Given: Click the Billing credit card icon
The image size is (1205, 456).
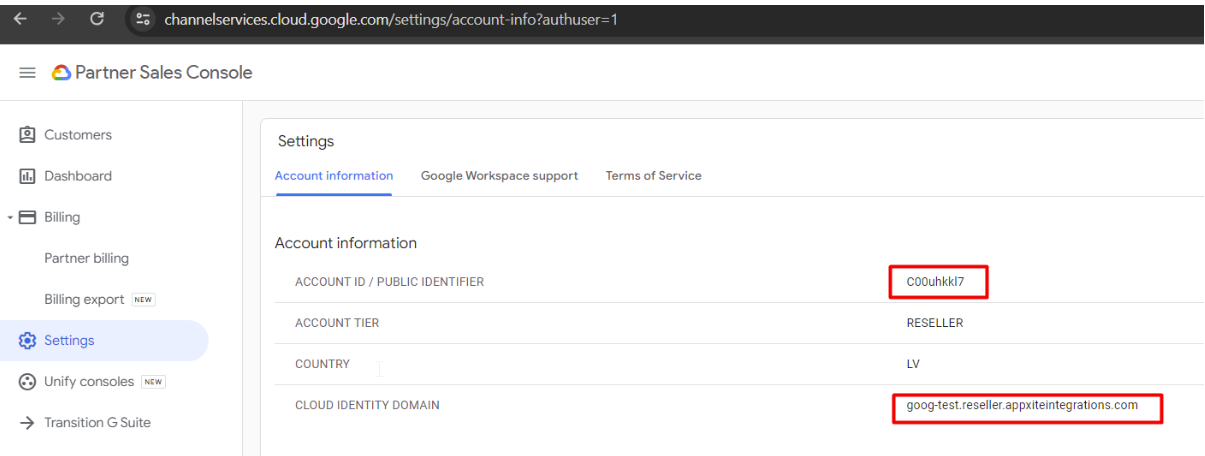Looking at the screenshot, I should 27,217.
